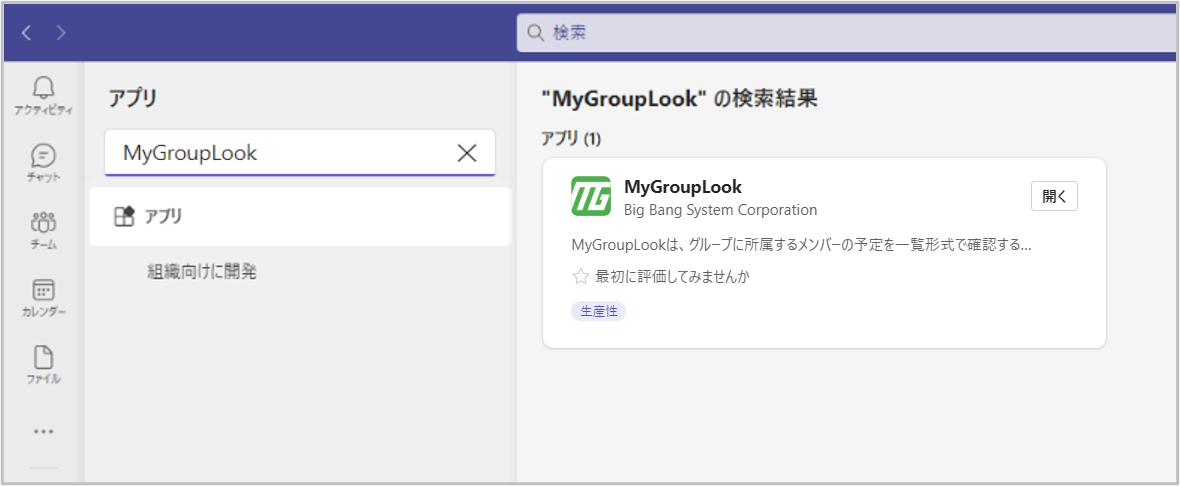Click the 開く button for MyGroupLook

(x=1054, y=196)
